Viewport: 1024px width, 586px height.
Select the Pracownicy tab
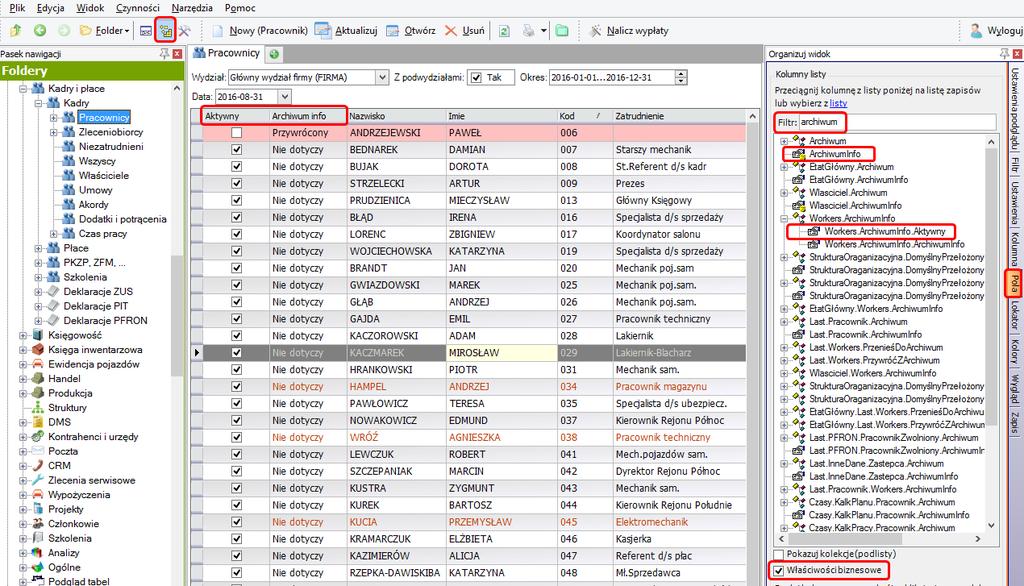(227, 53)
